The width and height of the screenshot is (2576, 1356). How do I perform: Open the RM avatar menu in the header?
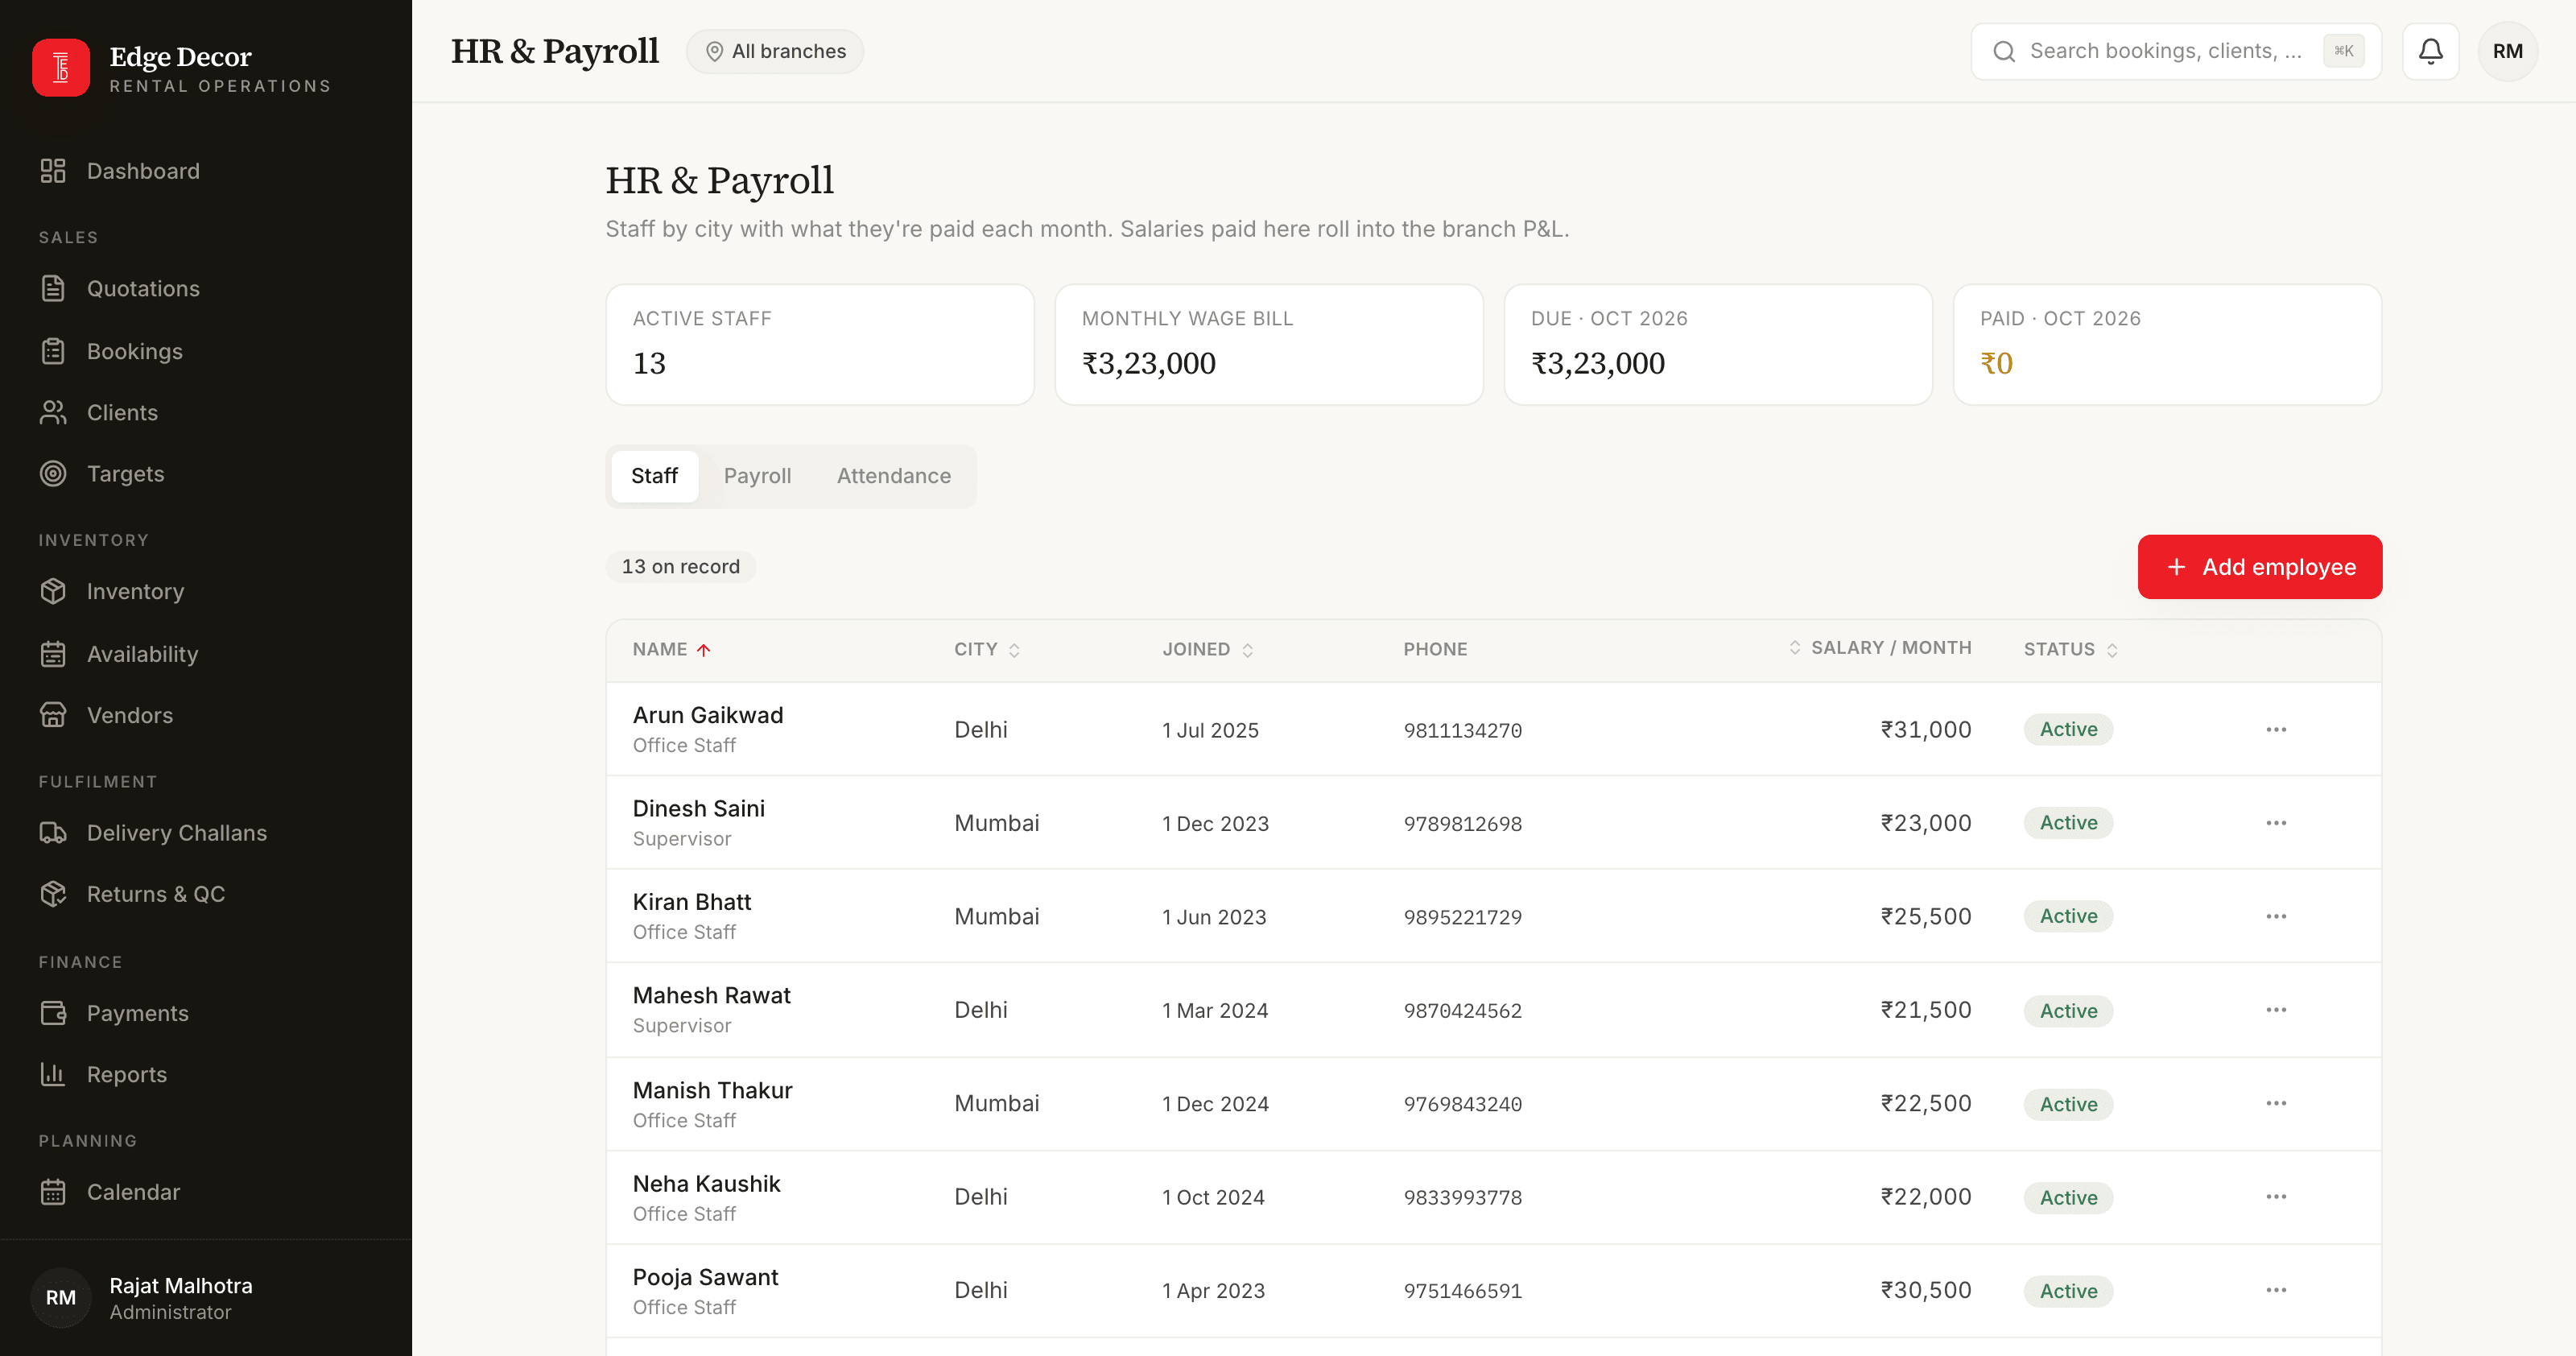click(2508, 51)
